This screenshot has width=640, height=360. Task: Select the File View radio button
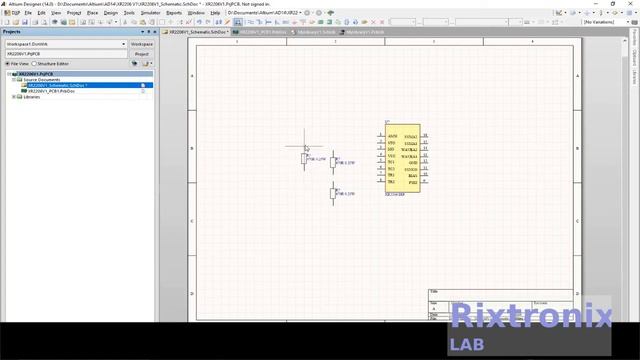coord(7,64)
